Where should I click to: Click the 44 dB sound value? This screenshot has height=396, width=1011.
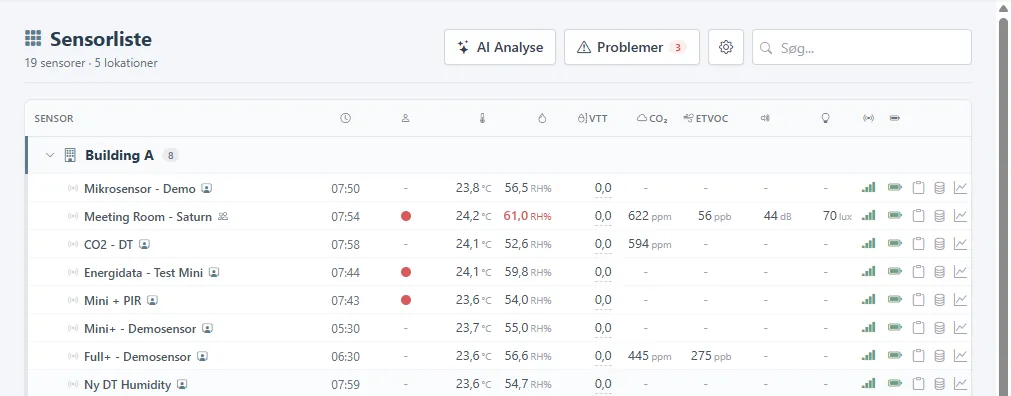pyautogui.click(x=777, y=216)
